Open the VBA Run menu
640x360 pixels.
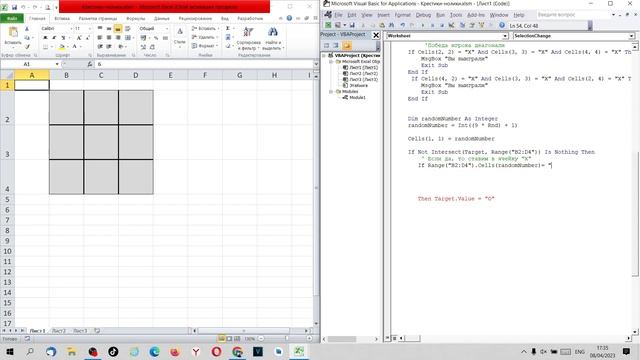(x=440, y=15)
